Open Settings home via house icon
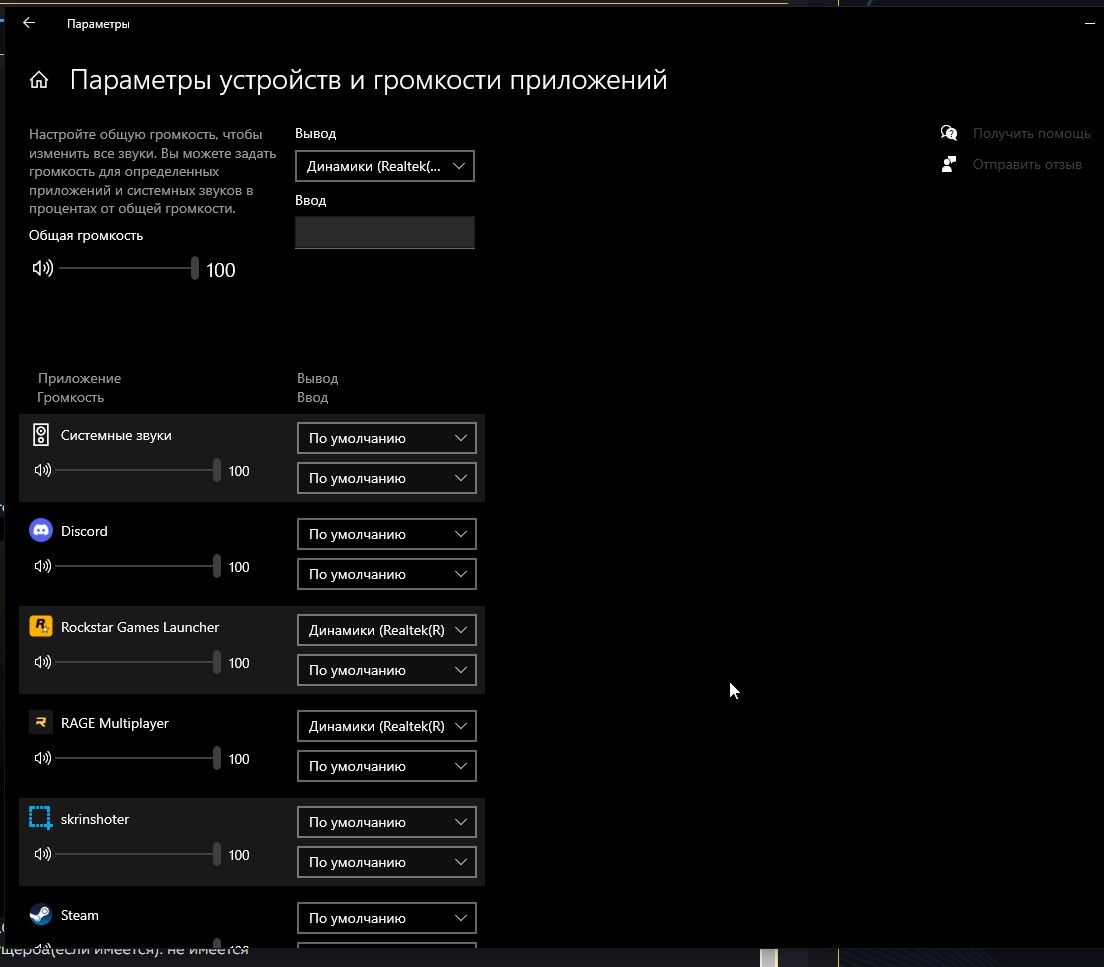Image resolution: width=1104 pixels, height=967 pixels. click(x=39, y=80)
